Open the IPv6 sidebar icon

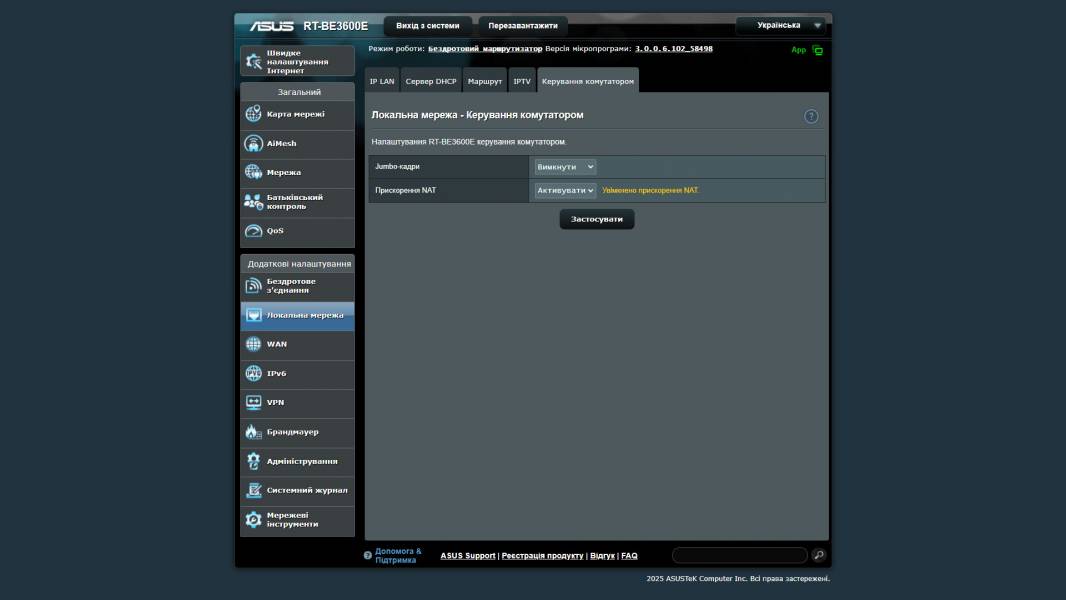point(254,373)
